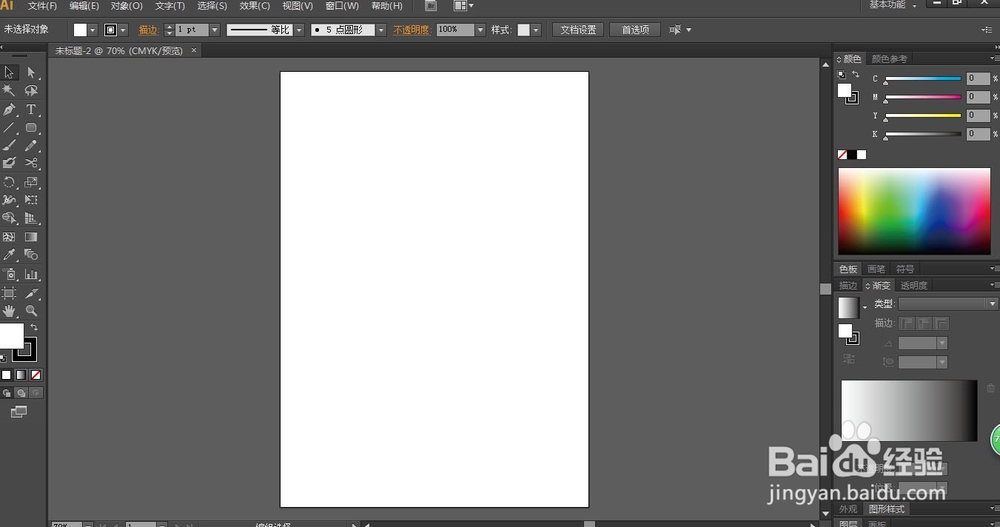Select the Pen tool
The image size is (1000, 527).
coord(9,110)
